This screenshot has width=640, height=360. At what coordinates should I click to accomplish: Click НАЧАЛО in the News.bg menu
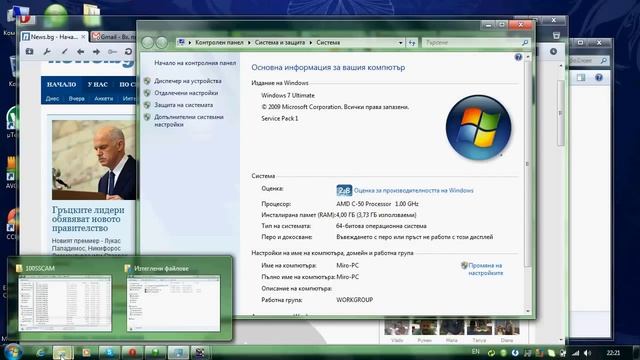[61, 84]
